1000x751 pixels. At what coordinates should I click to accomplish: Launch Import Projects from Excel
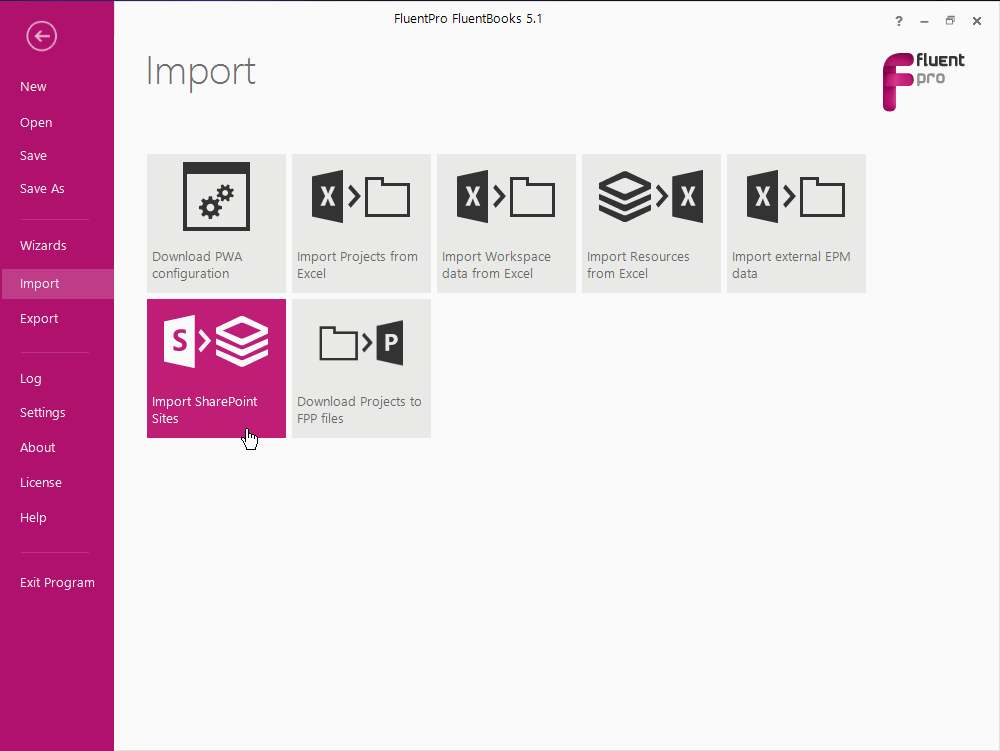tap(361, 223)
